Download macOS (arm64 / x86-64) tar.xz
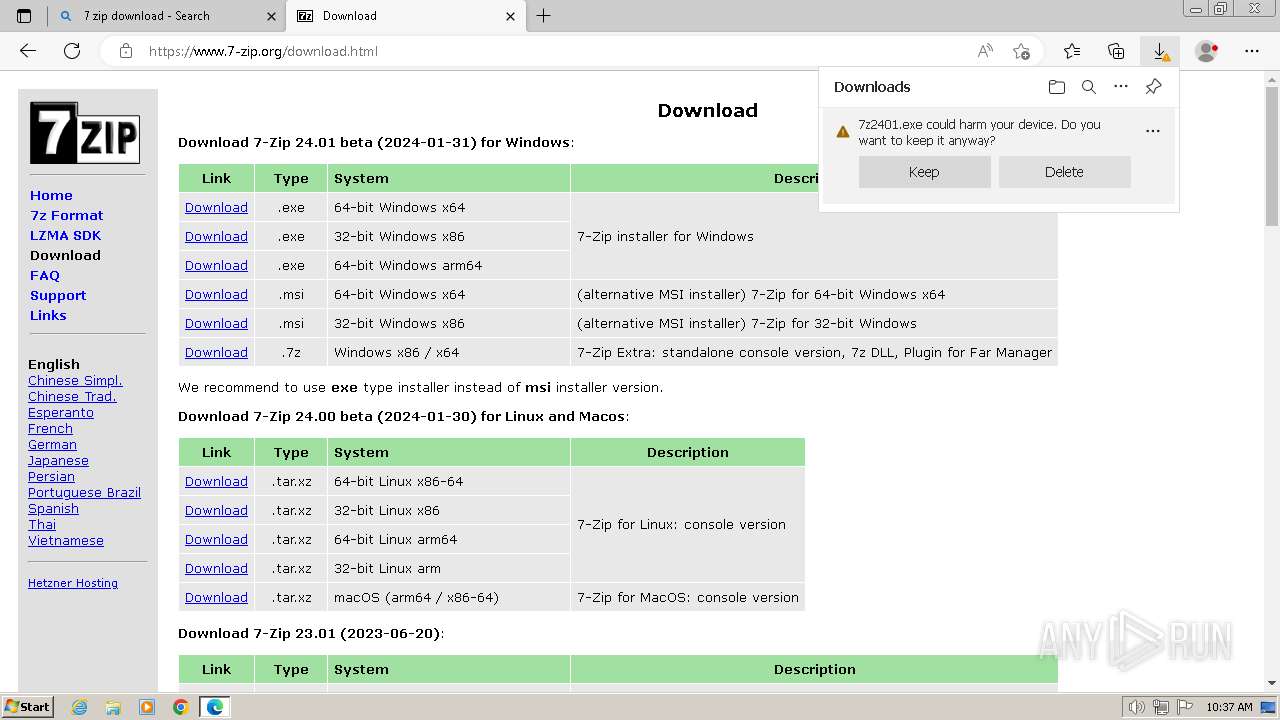Image resolution: width=1280 pixels, height=720 pixels. (216, 597)
